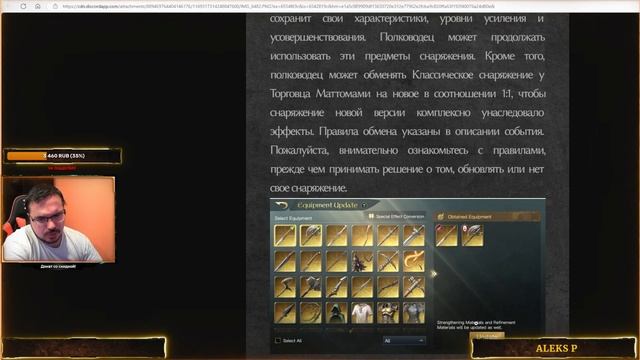Pick the golden plate armor item

[388, 313]
